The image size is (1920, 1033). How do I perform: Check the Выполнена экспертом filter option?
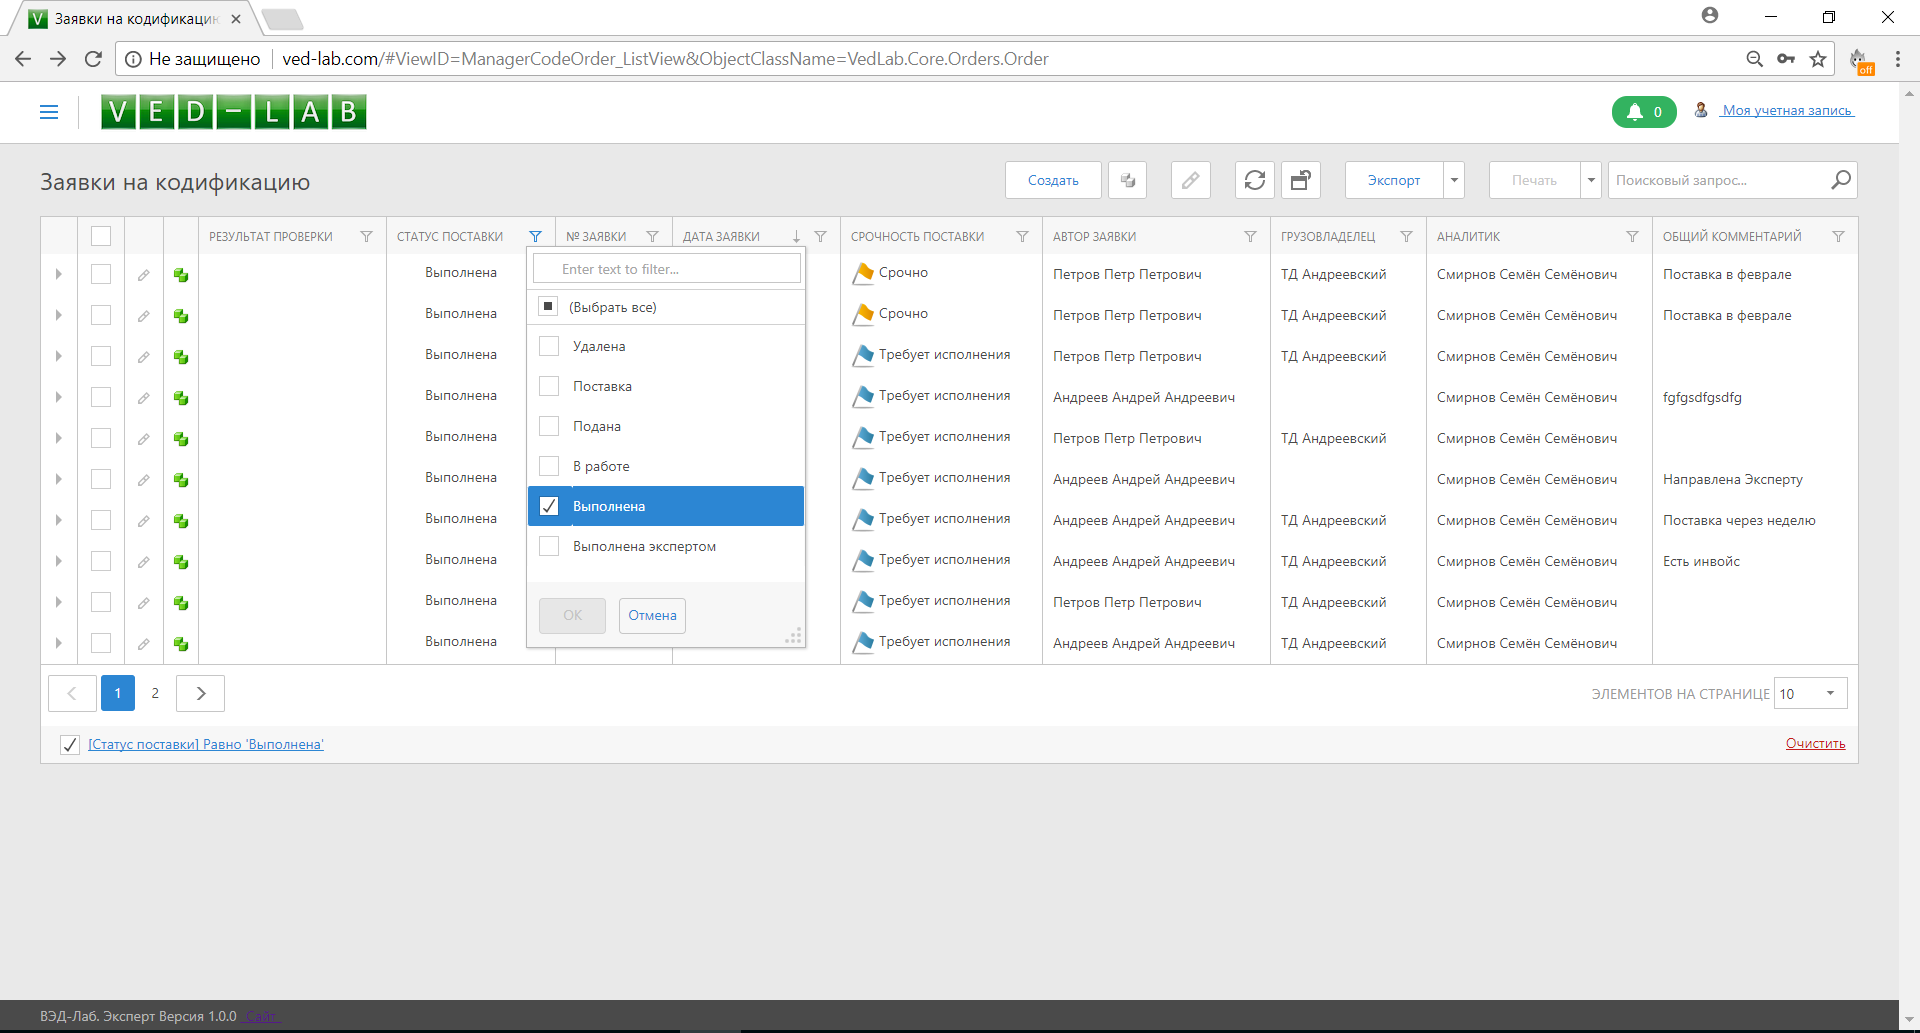(x=549, y=546)
